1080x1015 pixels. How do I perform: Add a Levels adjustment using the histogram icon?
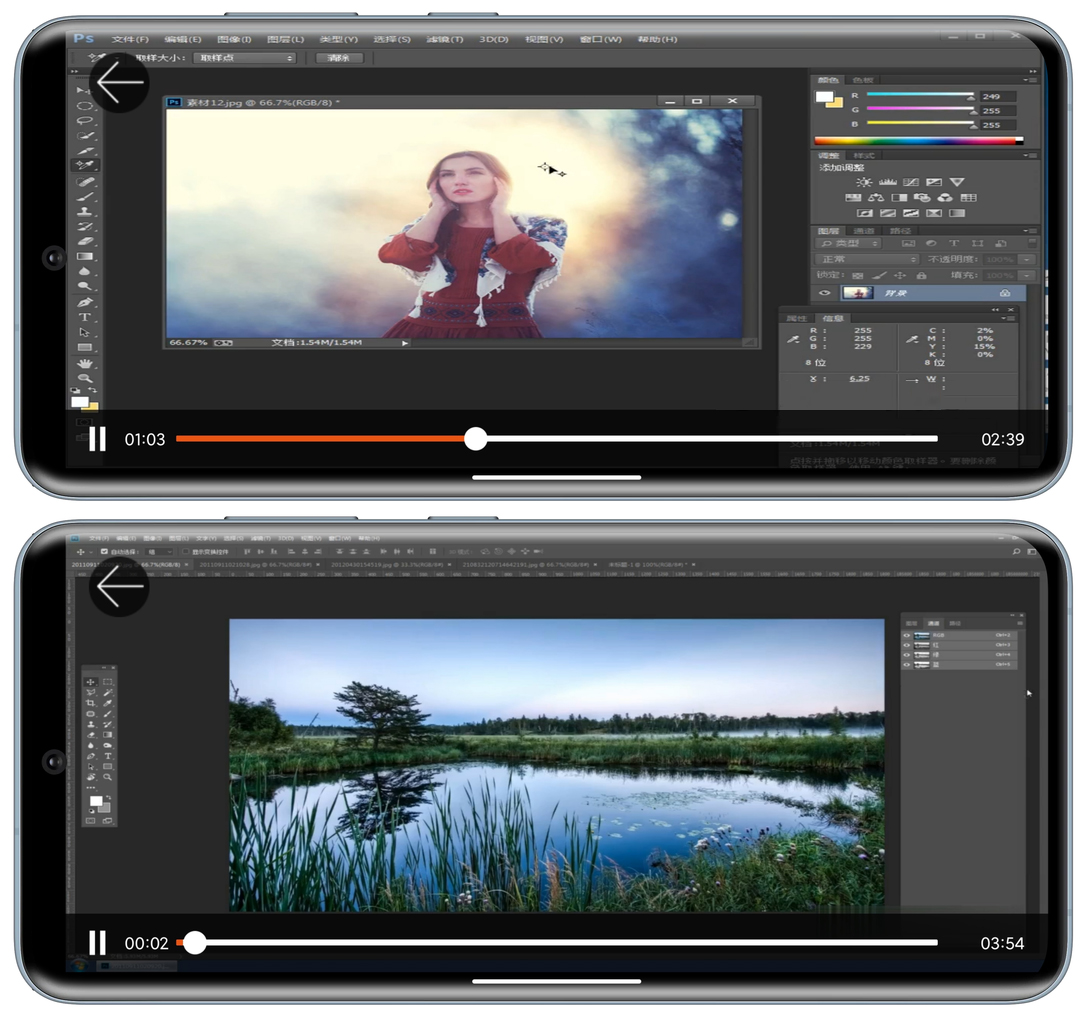coord(888,182)
